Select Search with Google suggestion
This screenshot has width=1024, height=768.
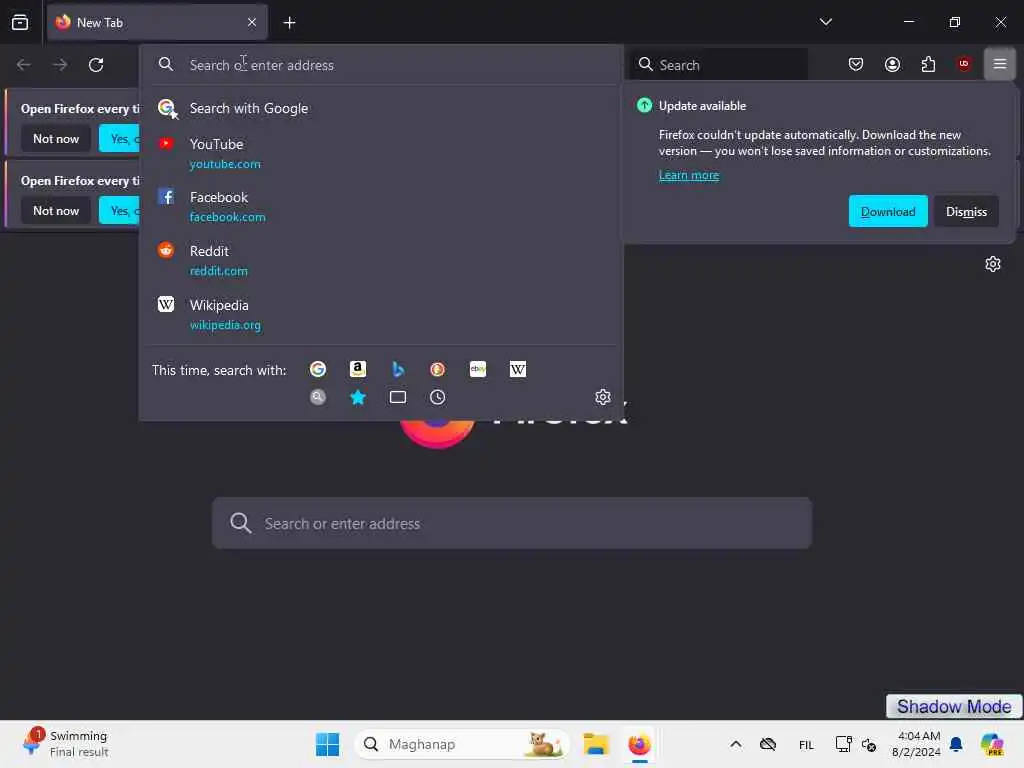pos(382,108)
